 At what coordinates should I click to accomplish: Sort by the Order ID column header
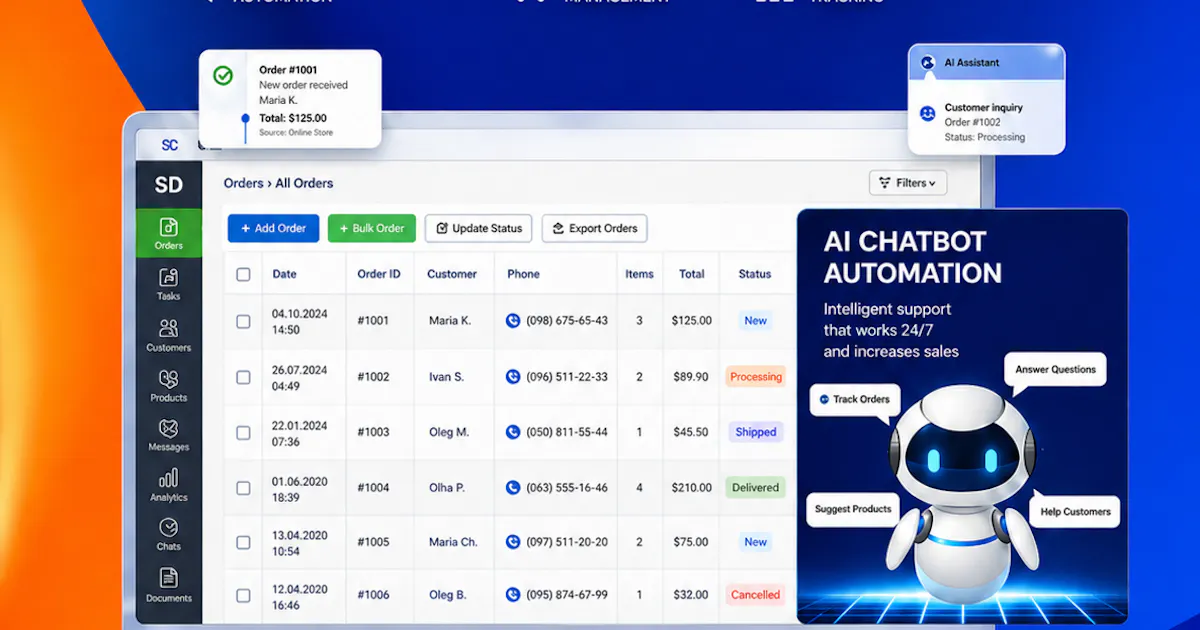(x=379, y=274)
